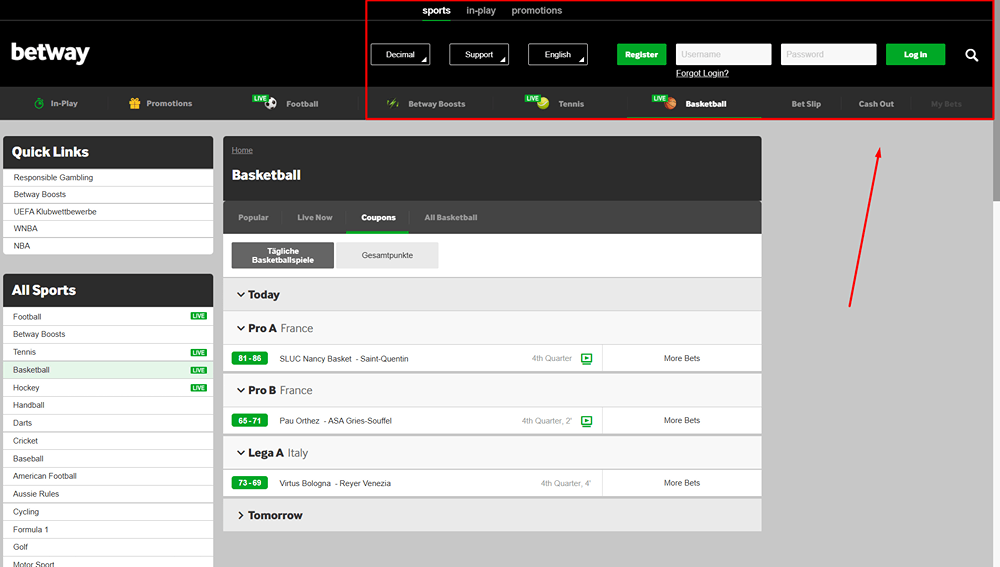Click the 81 - 86 score badge
This screenshot has height=567, width=1000.
(x=249, y=358)
